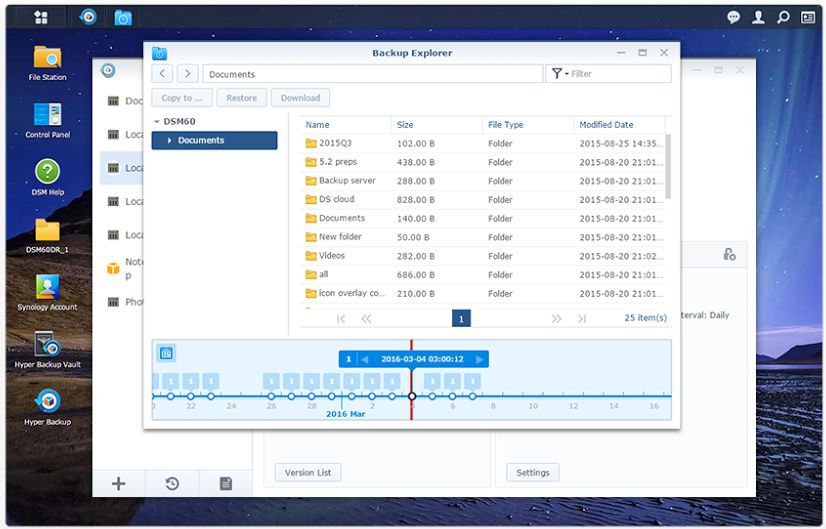The height and width of the screenshot is (529, 826).
Task: Collapse the DSM60 tree node
Action: tap(156, 122)
